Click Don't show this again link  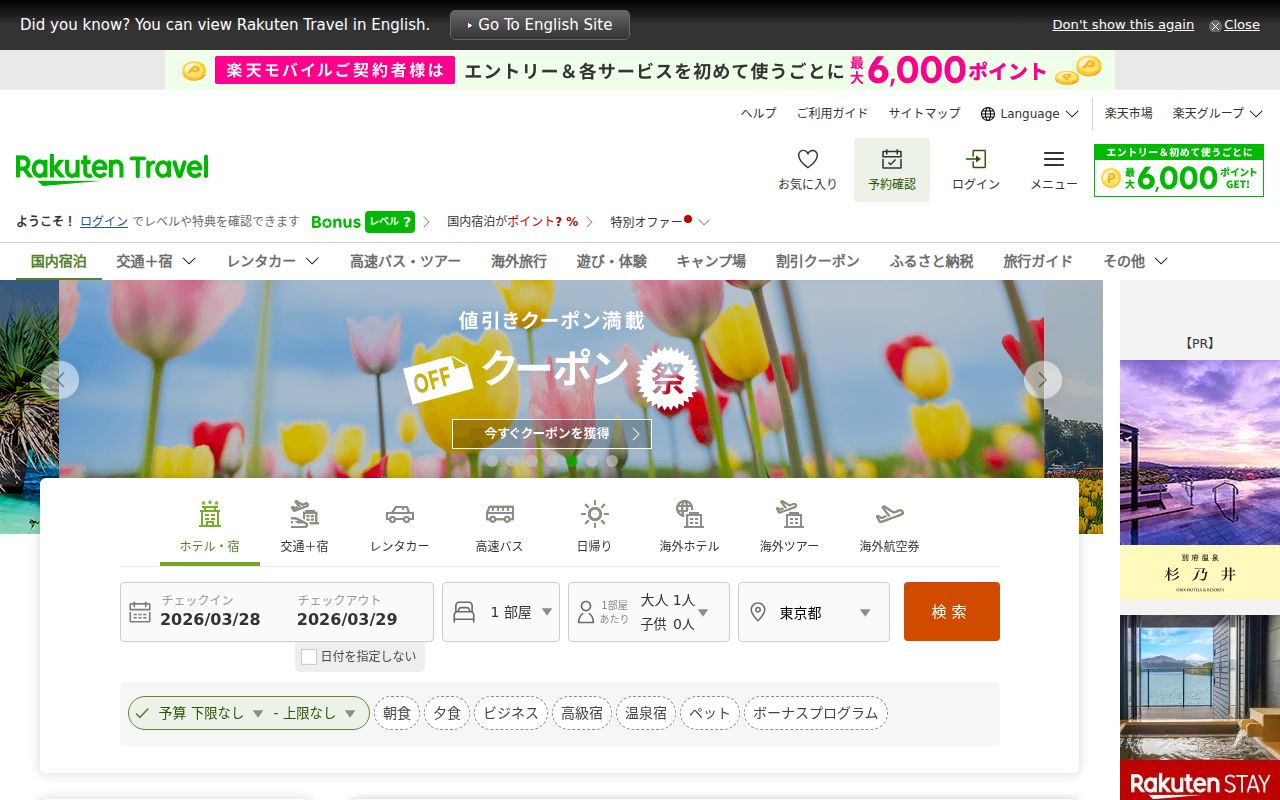pyautogui.click(x=1123, y=25)
